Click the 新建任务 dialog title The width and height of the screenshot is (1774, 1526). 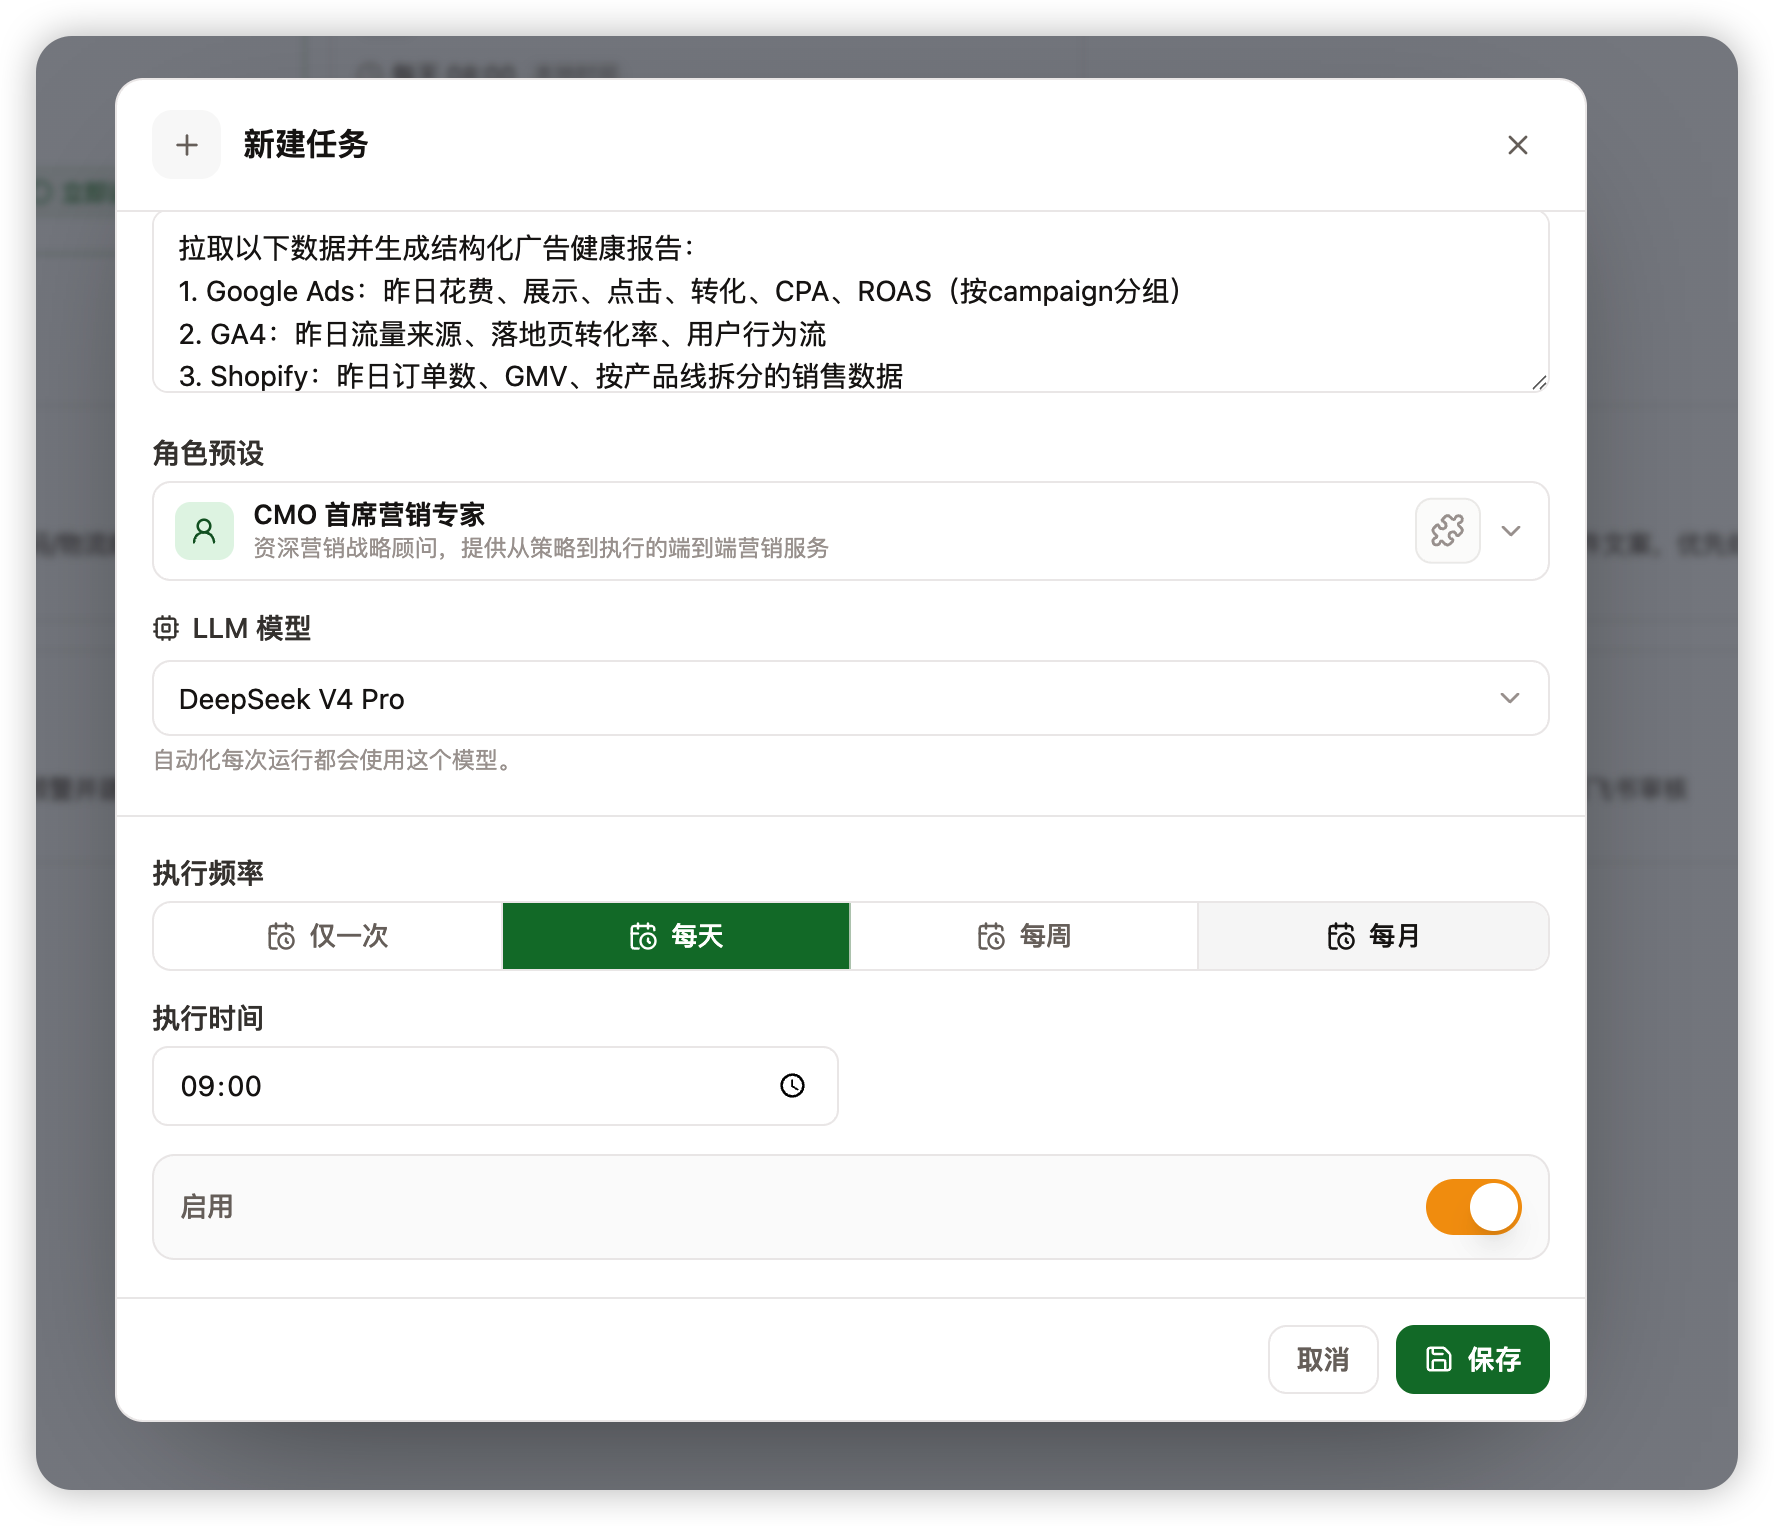tap(306, 144)
